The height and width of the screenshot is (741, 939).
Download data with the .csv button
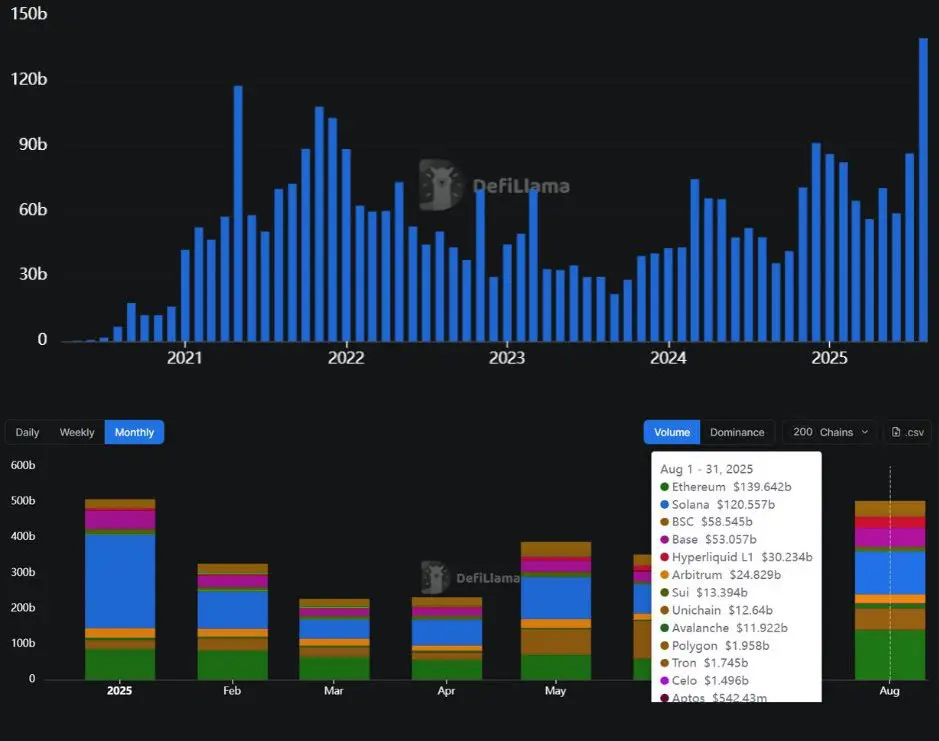click(x=908, y=432)
